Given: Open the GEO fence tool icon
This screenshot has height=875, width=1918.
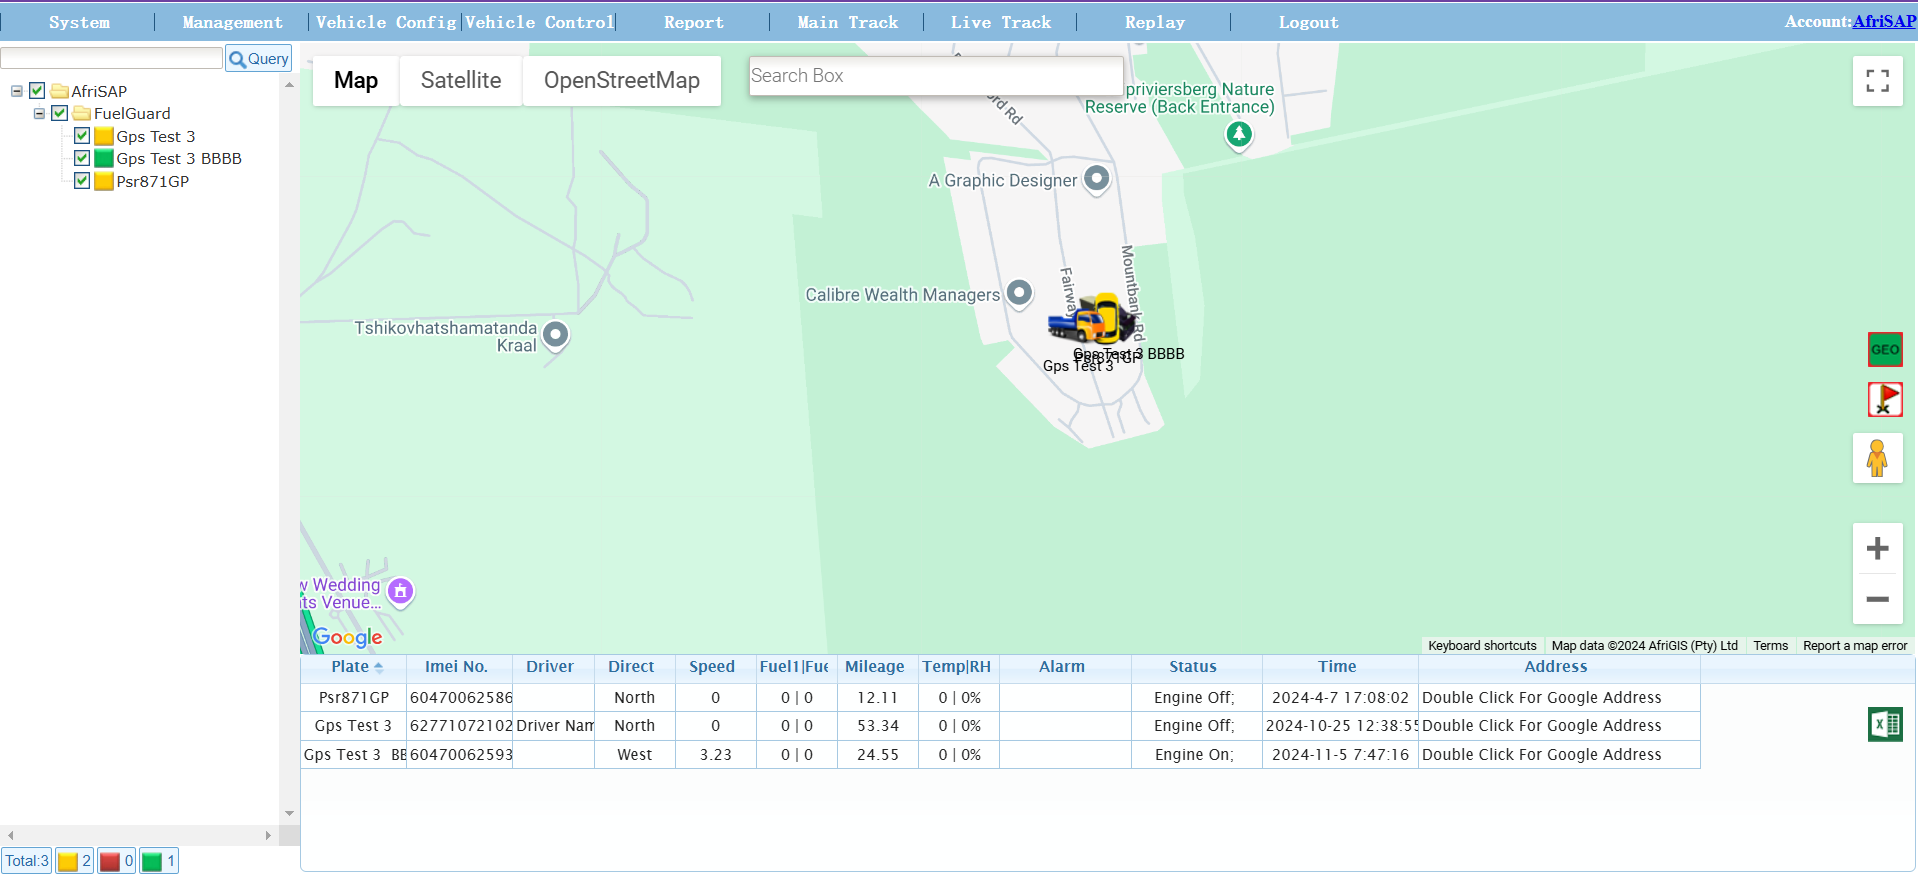Looking at the screenshot, I should tap(1885, 350).
